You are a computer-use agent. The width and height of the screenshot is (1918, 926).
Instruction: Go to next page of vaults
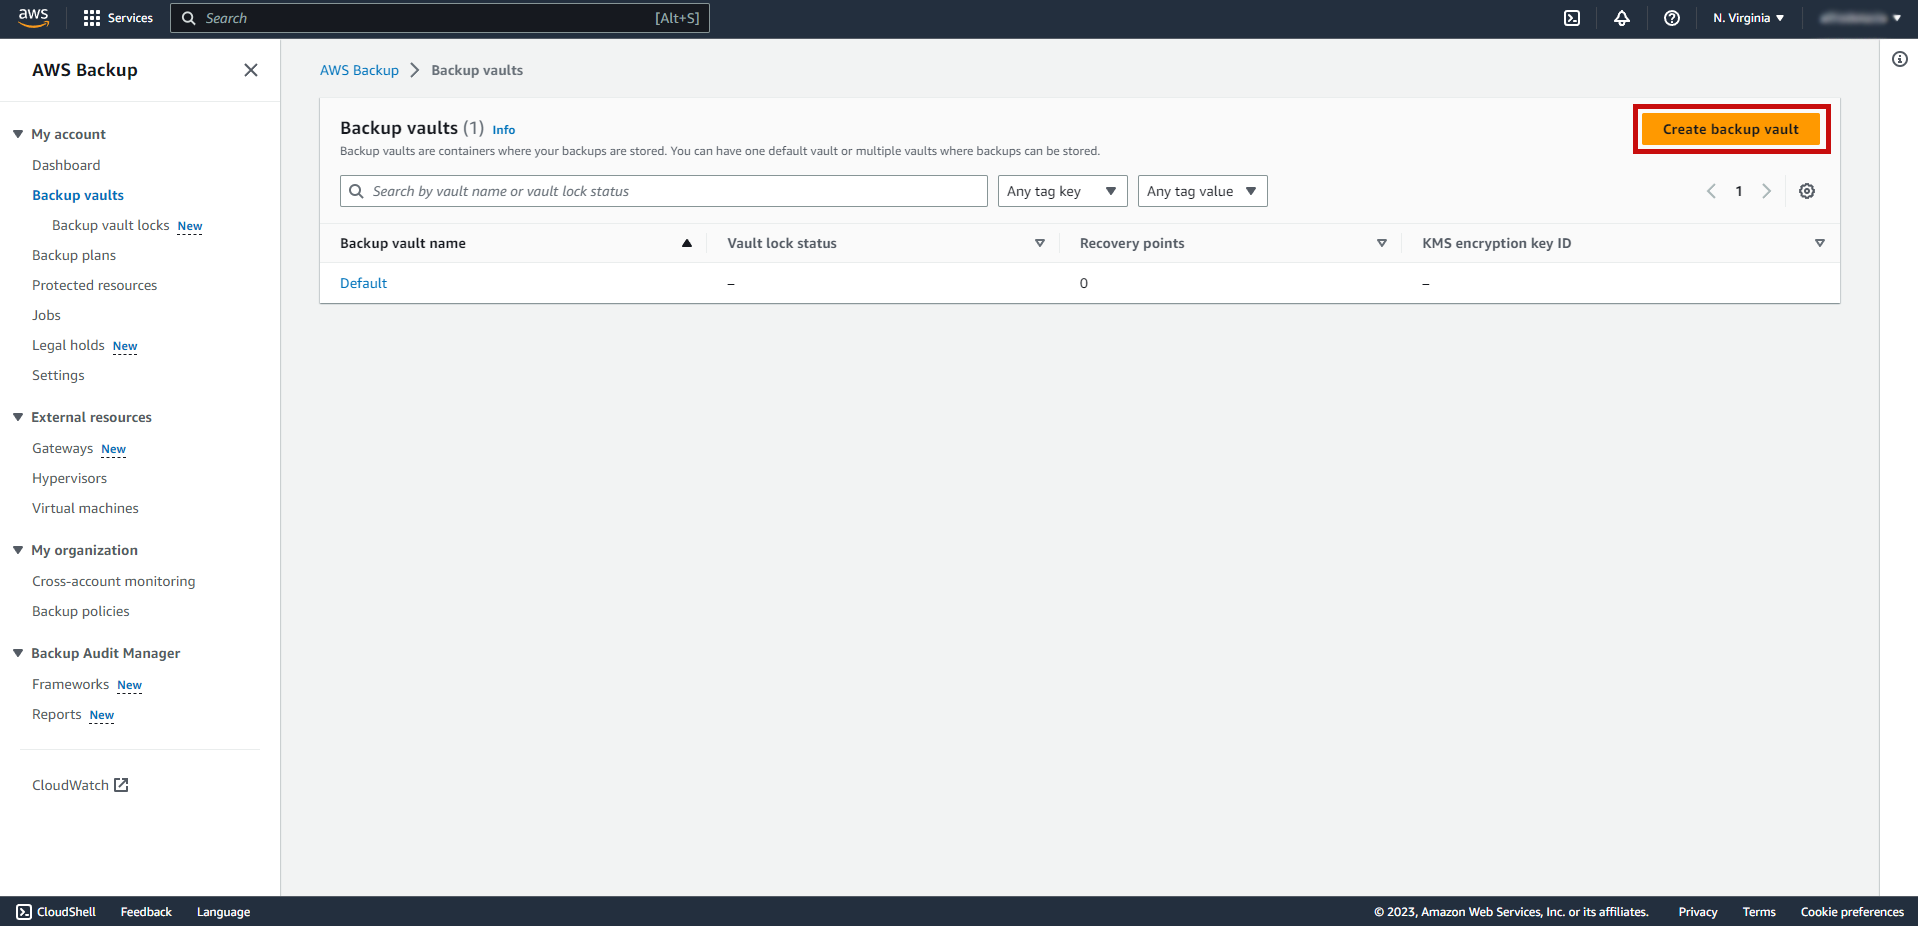(1767, 191)
